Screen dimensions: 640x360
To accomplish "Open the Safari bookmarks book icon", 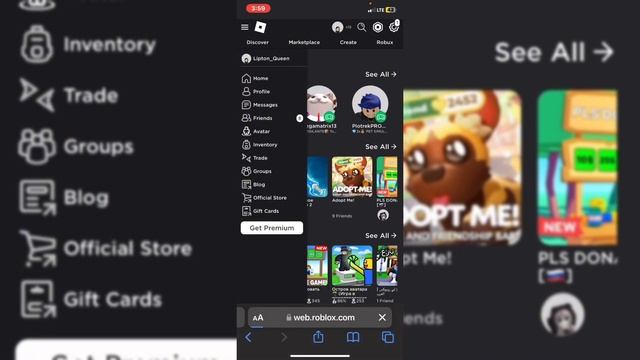I will (353, 337).
